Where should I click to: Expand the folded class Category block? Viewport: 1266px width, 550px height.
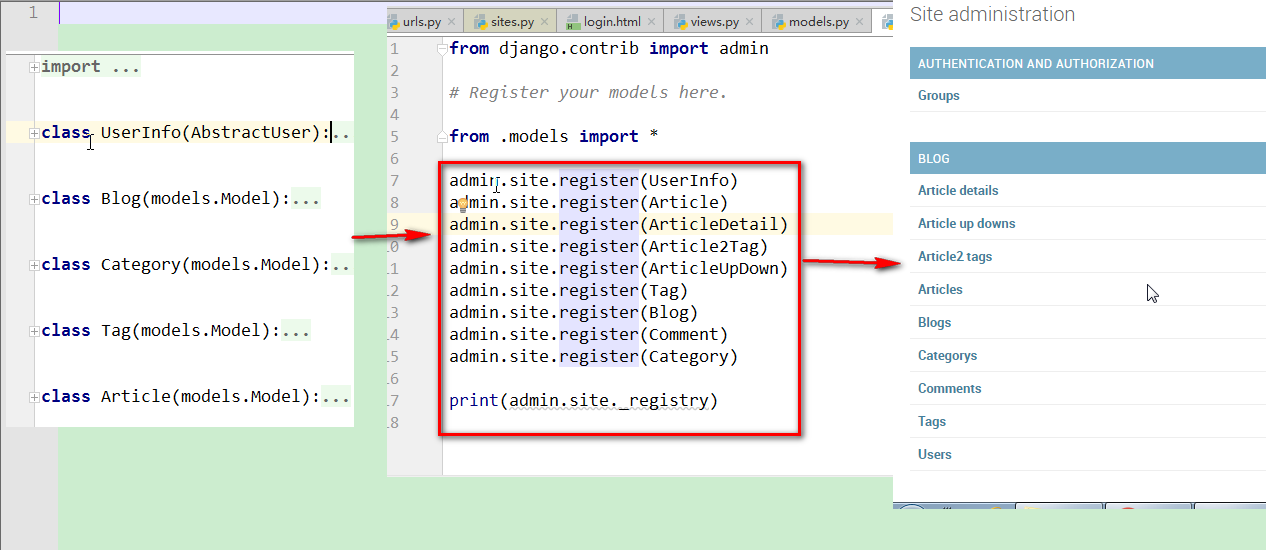[34, 265]
